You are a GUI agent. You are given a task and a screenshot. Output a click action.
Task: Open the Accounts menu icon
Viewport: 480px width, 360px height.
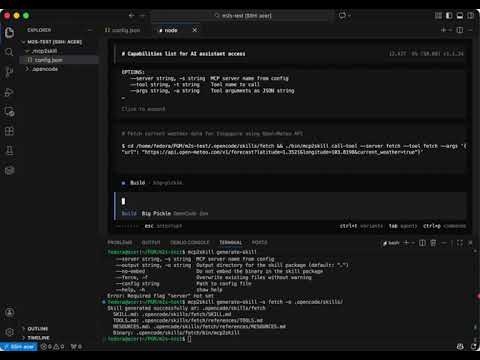9,312
